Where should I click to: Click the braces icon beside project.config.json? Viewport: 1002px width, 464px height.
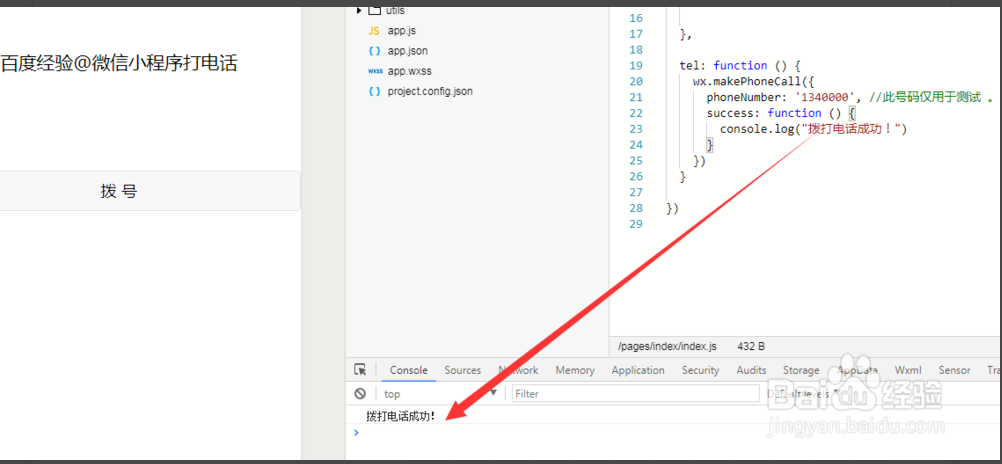point(374,91)
